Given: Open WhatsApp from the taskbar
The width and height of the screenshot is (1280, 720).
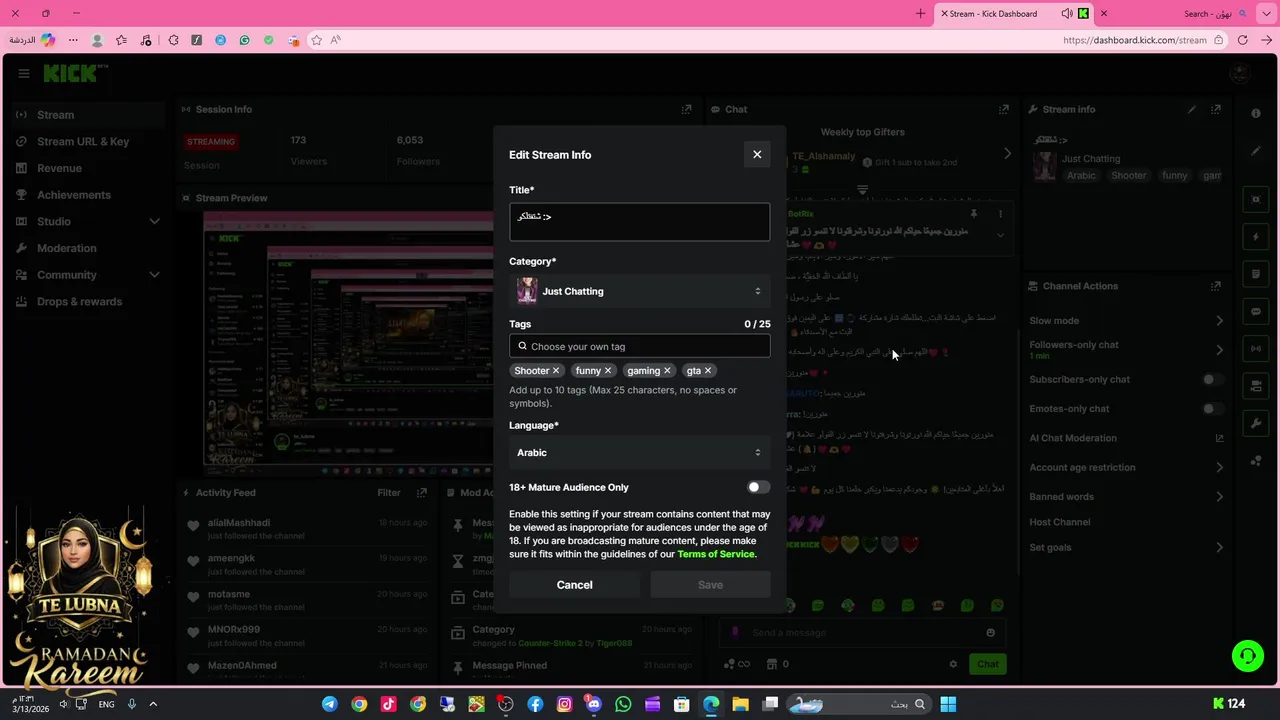Looking at the screenshot, I should click(x=623, y=704).
